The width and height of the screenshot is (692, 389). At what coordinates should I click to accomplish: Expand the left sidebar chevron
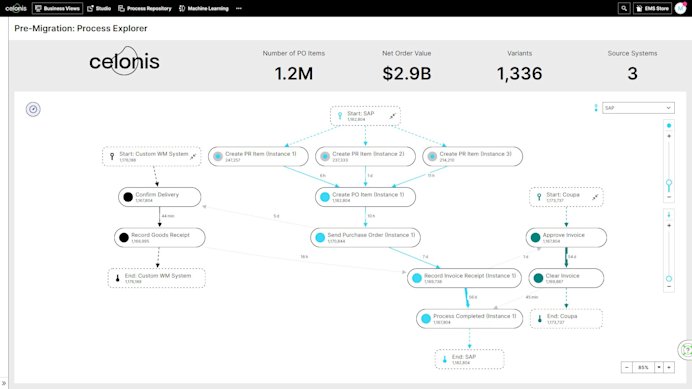tap(4, 384)
